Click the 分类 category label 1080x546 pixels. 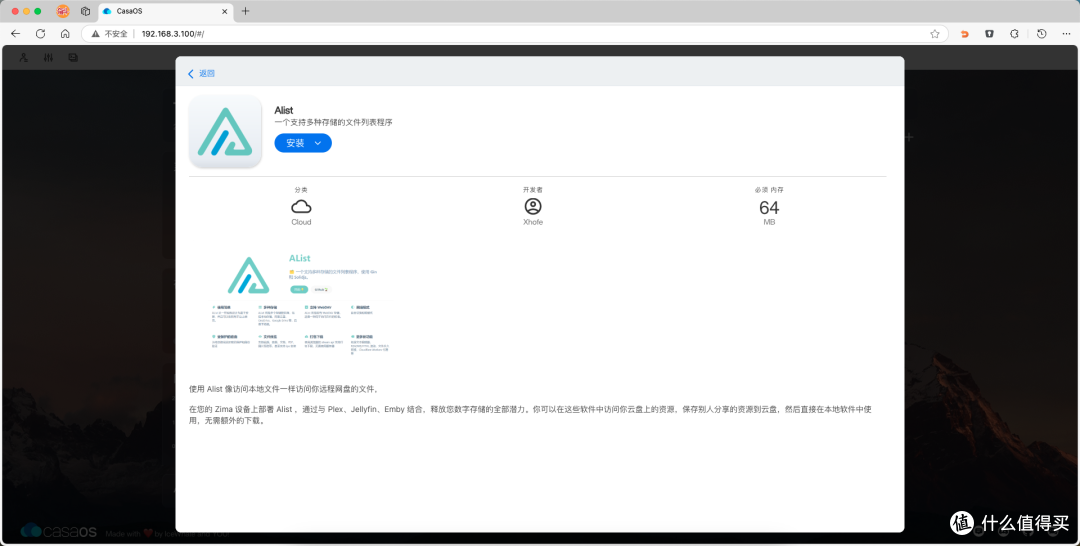(301, 190)
